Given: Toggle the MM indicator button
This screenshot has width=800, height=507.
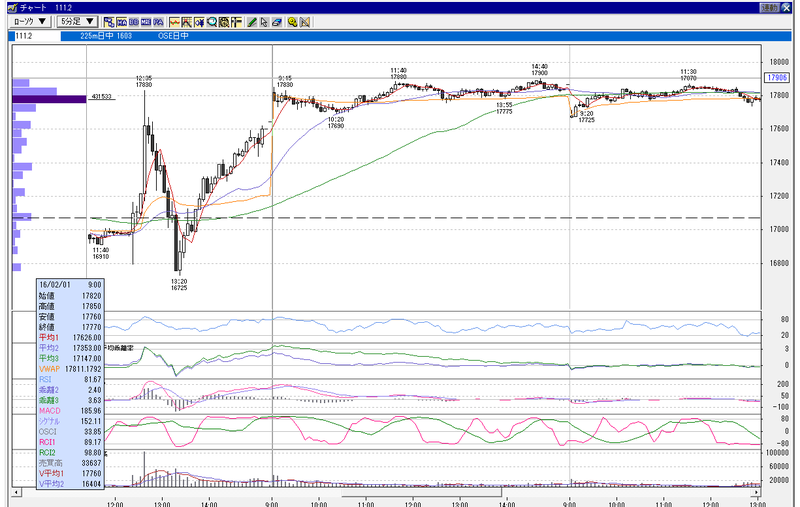Looking at the screenshot, I should tap(146, 22).
